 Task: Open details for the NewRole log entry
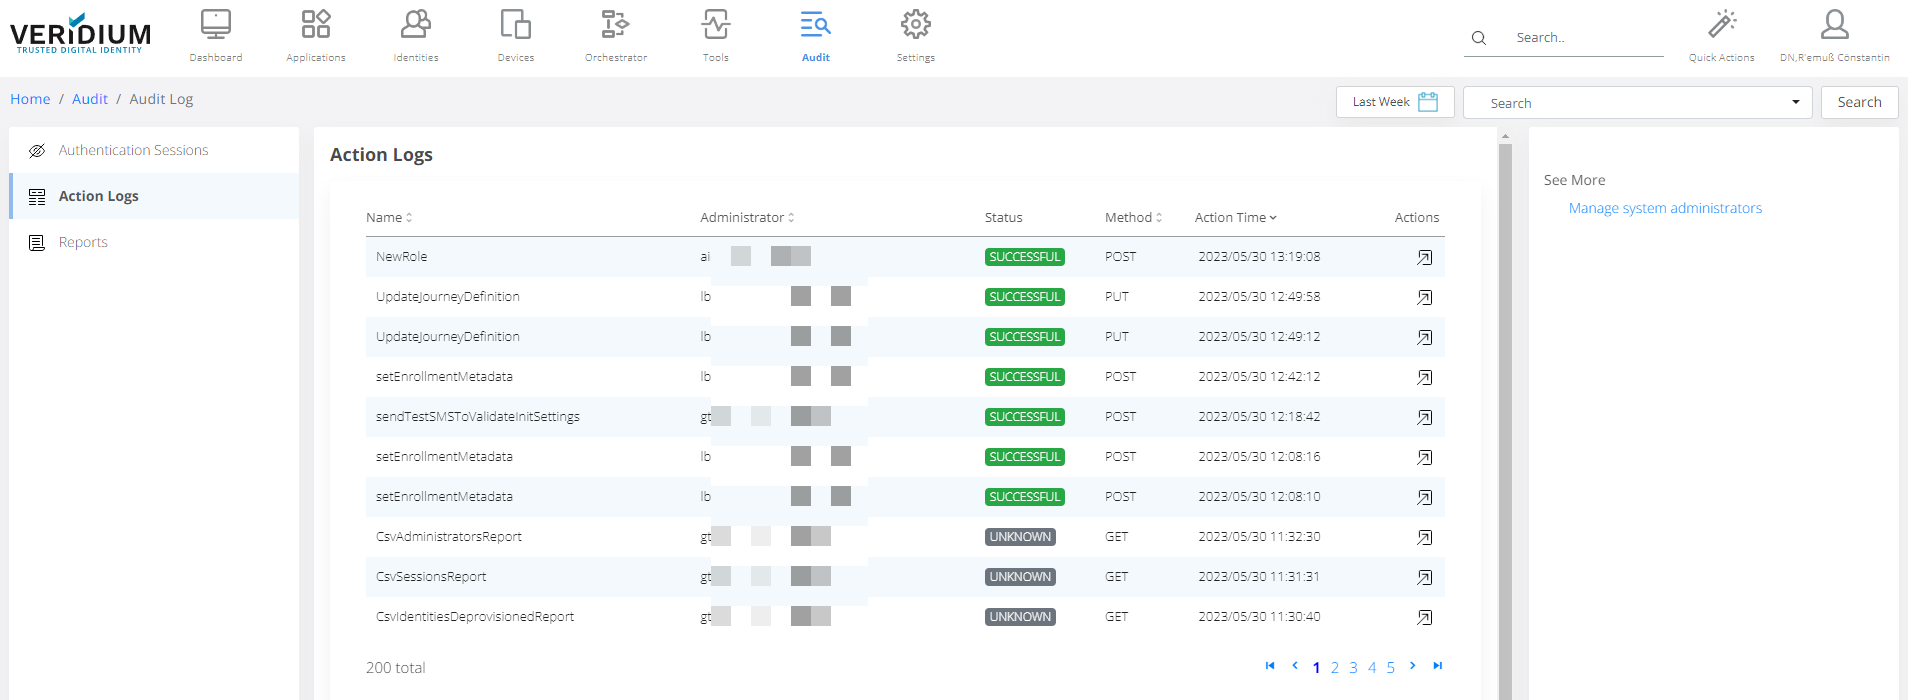(1424, 258)
